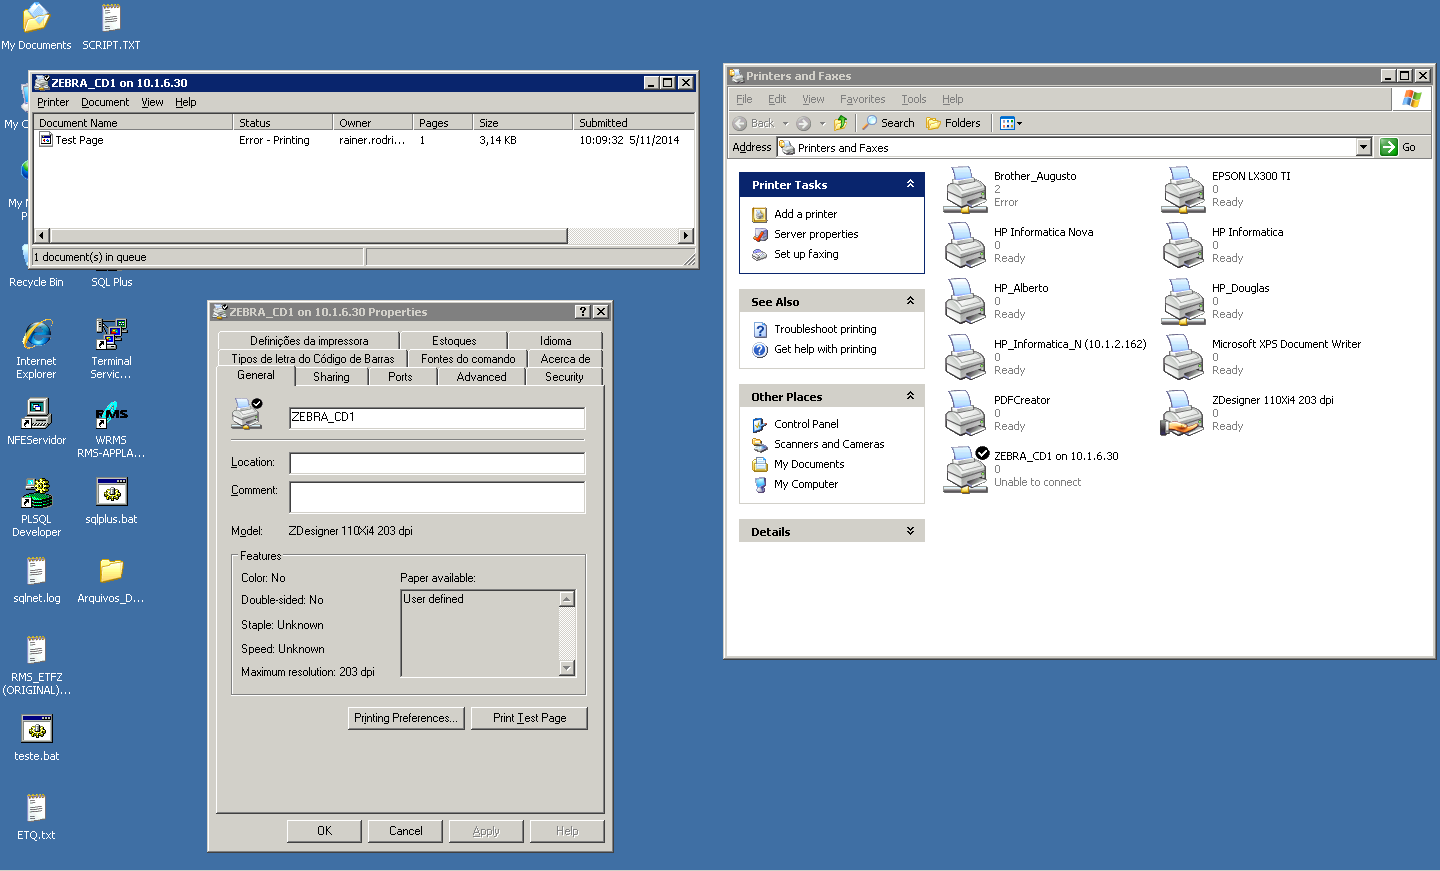Image resolution: width=1440 pixels, height=871 pixels.
Task: Open the Back history dropdown arrow
Action: pos(785,123)
